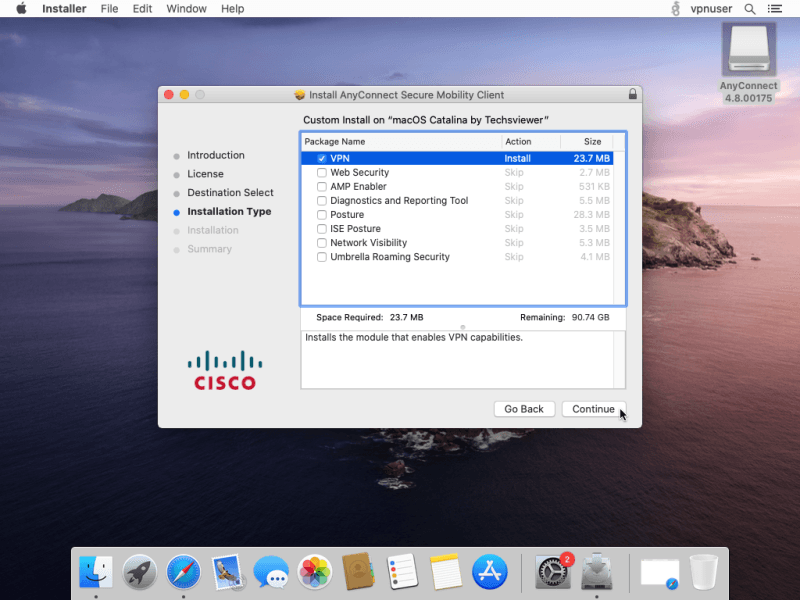Viewport: 800px width, 600px height.
Task: Click the package icon in the installer title
Action: [299, 95]
